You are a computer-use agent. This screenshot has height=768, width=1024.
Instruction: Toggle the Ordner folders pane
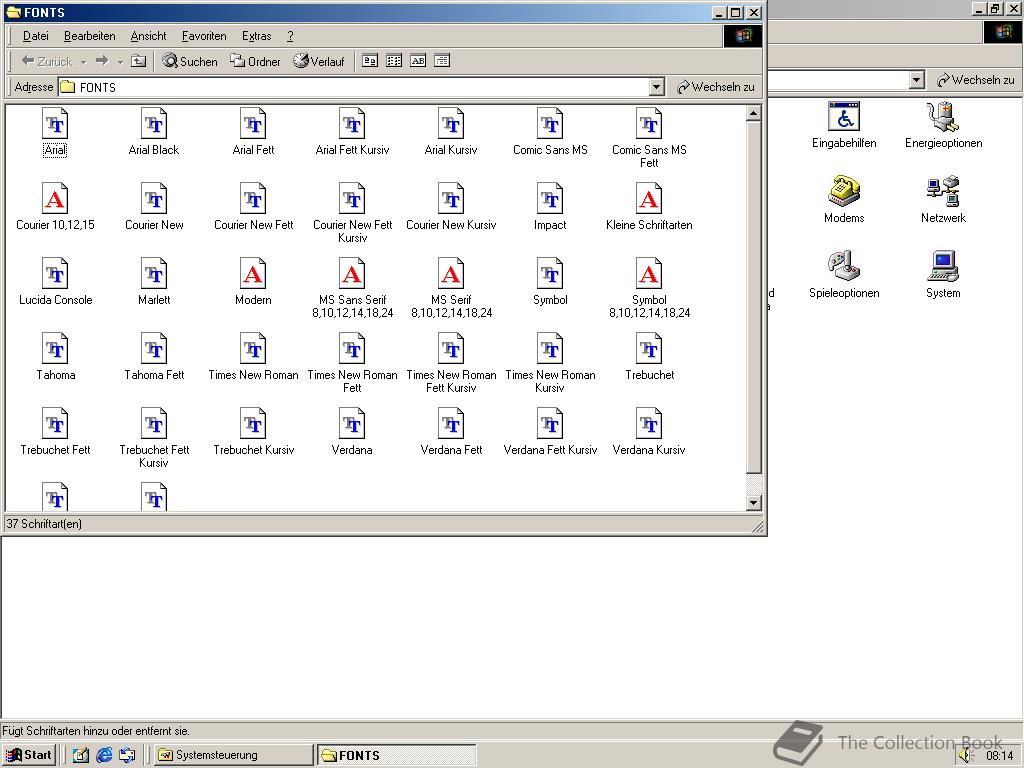[x=255, y=61]
